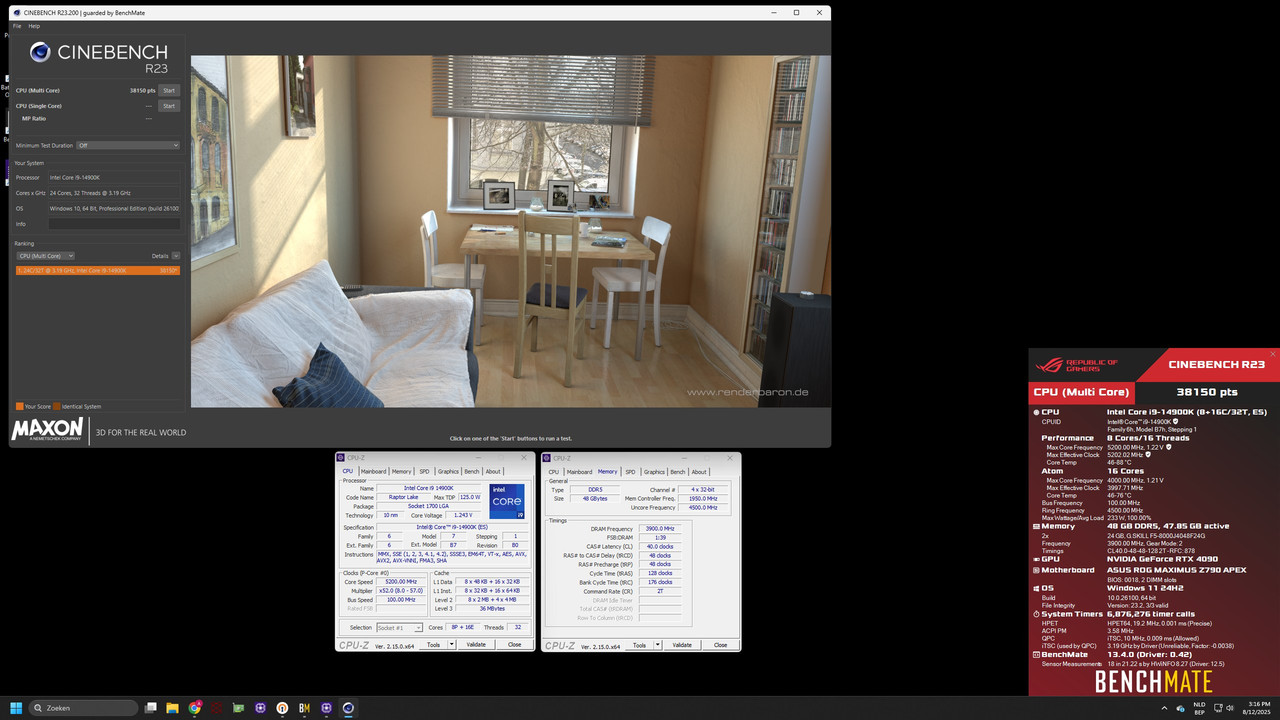Open the NLD language switcher in tray
Image resolution: width=1280 pixels, height=720 pixels.
(1199, 708)
